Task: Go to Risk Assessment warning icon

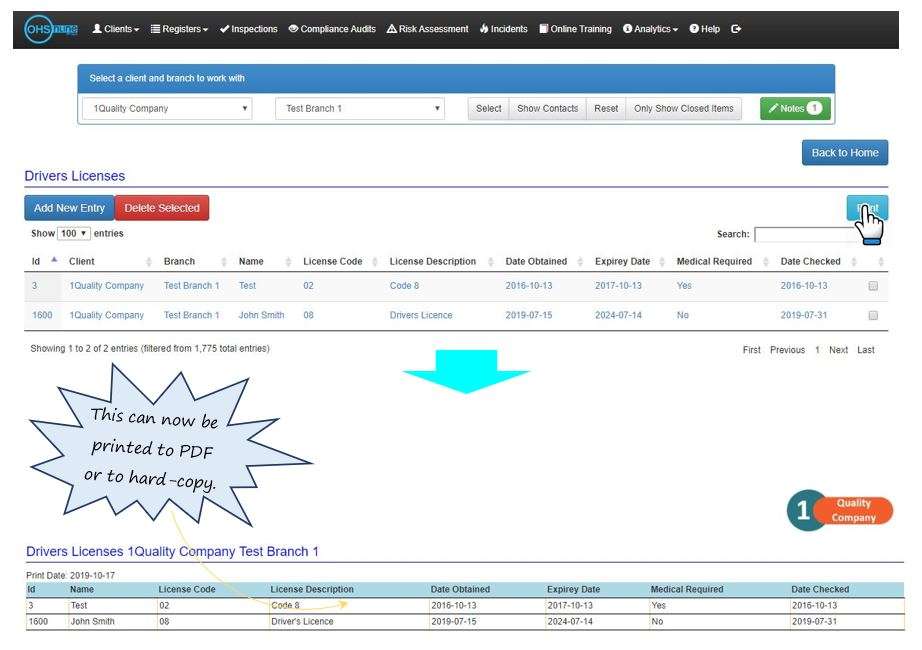Action: [427, 29]
